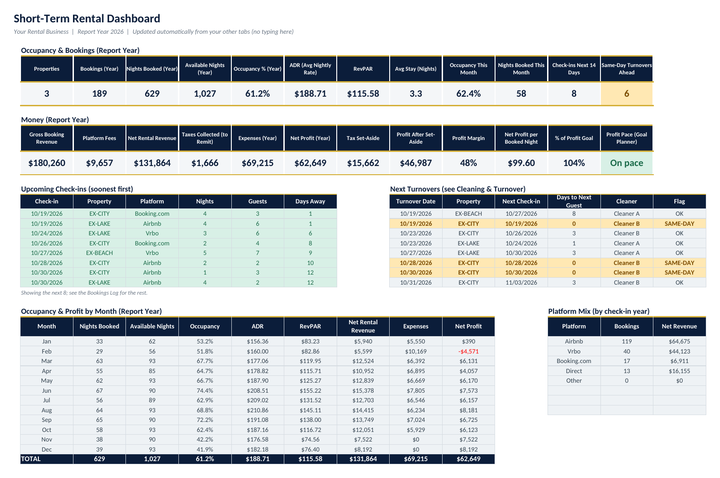Select the Aug ADR value $210.86

[x=258, y=411]
